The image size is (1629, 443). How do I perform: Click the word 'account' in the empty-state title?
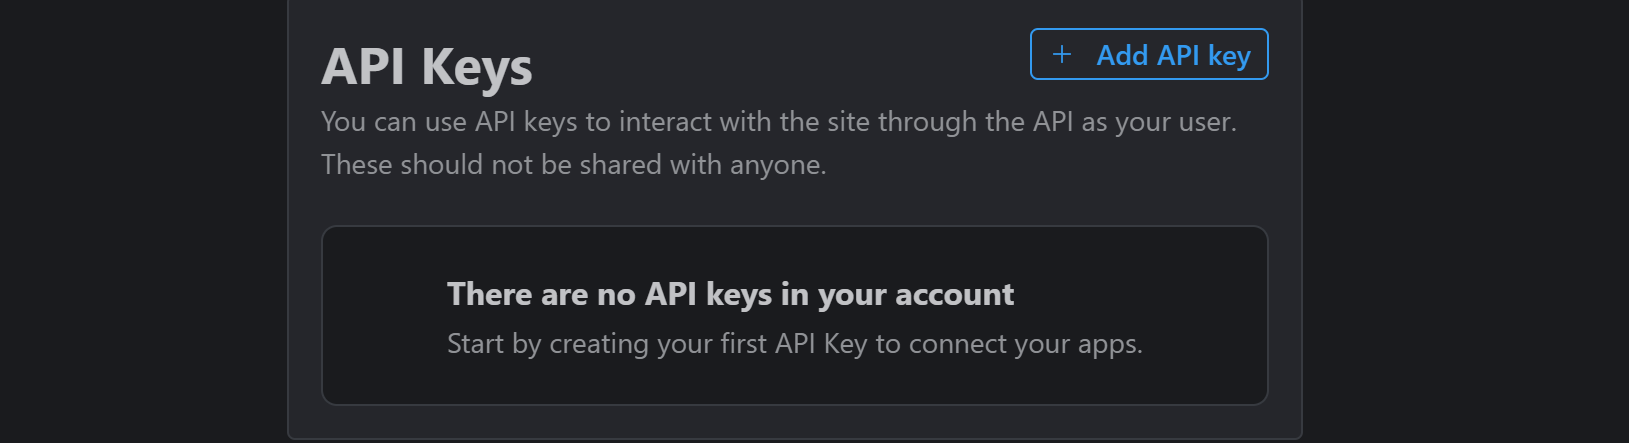955,294
